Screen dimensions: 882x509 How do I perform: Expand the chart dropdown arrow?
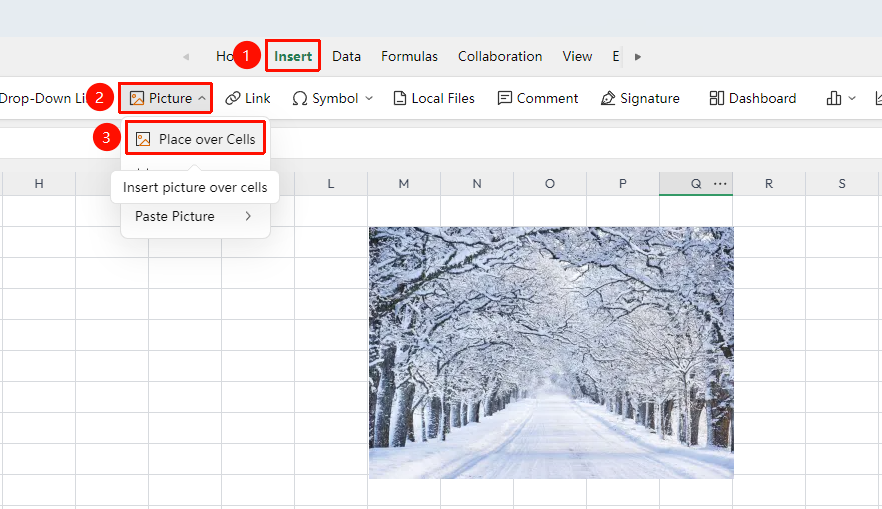[852, 98]
